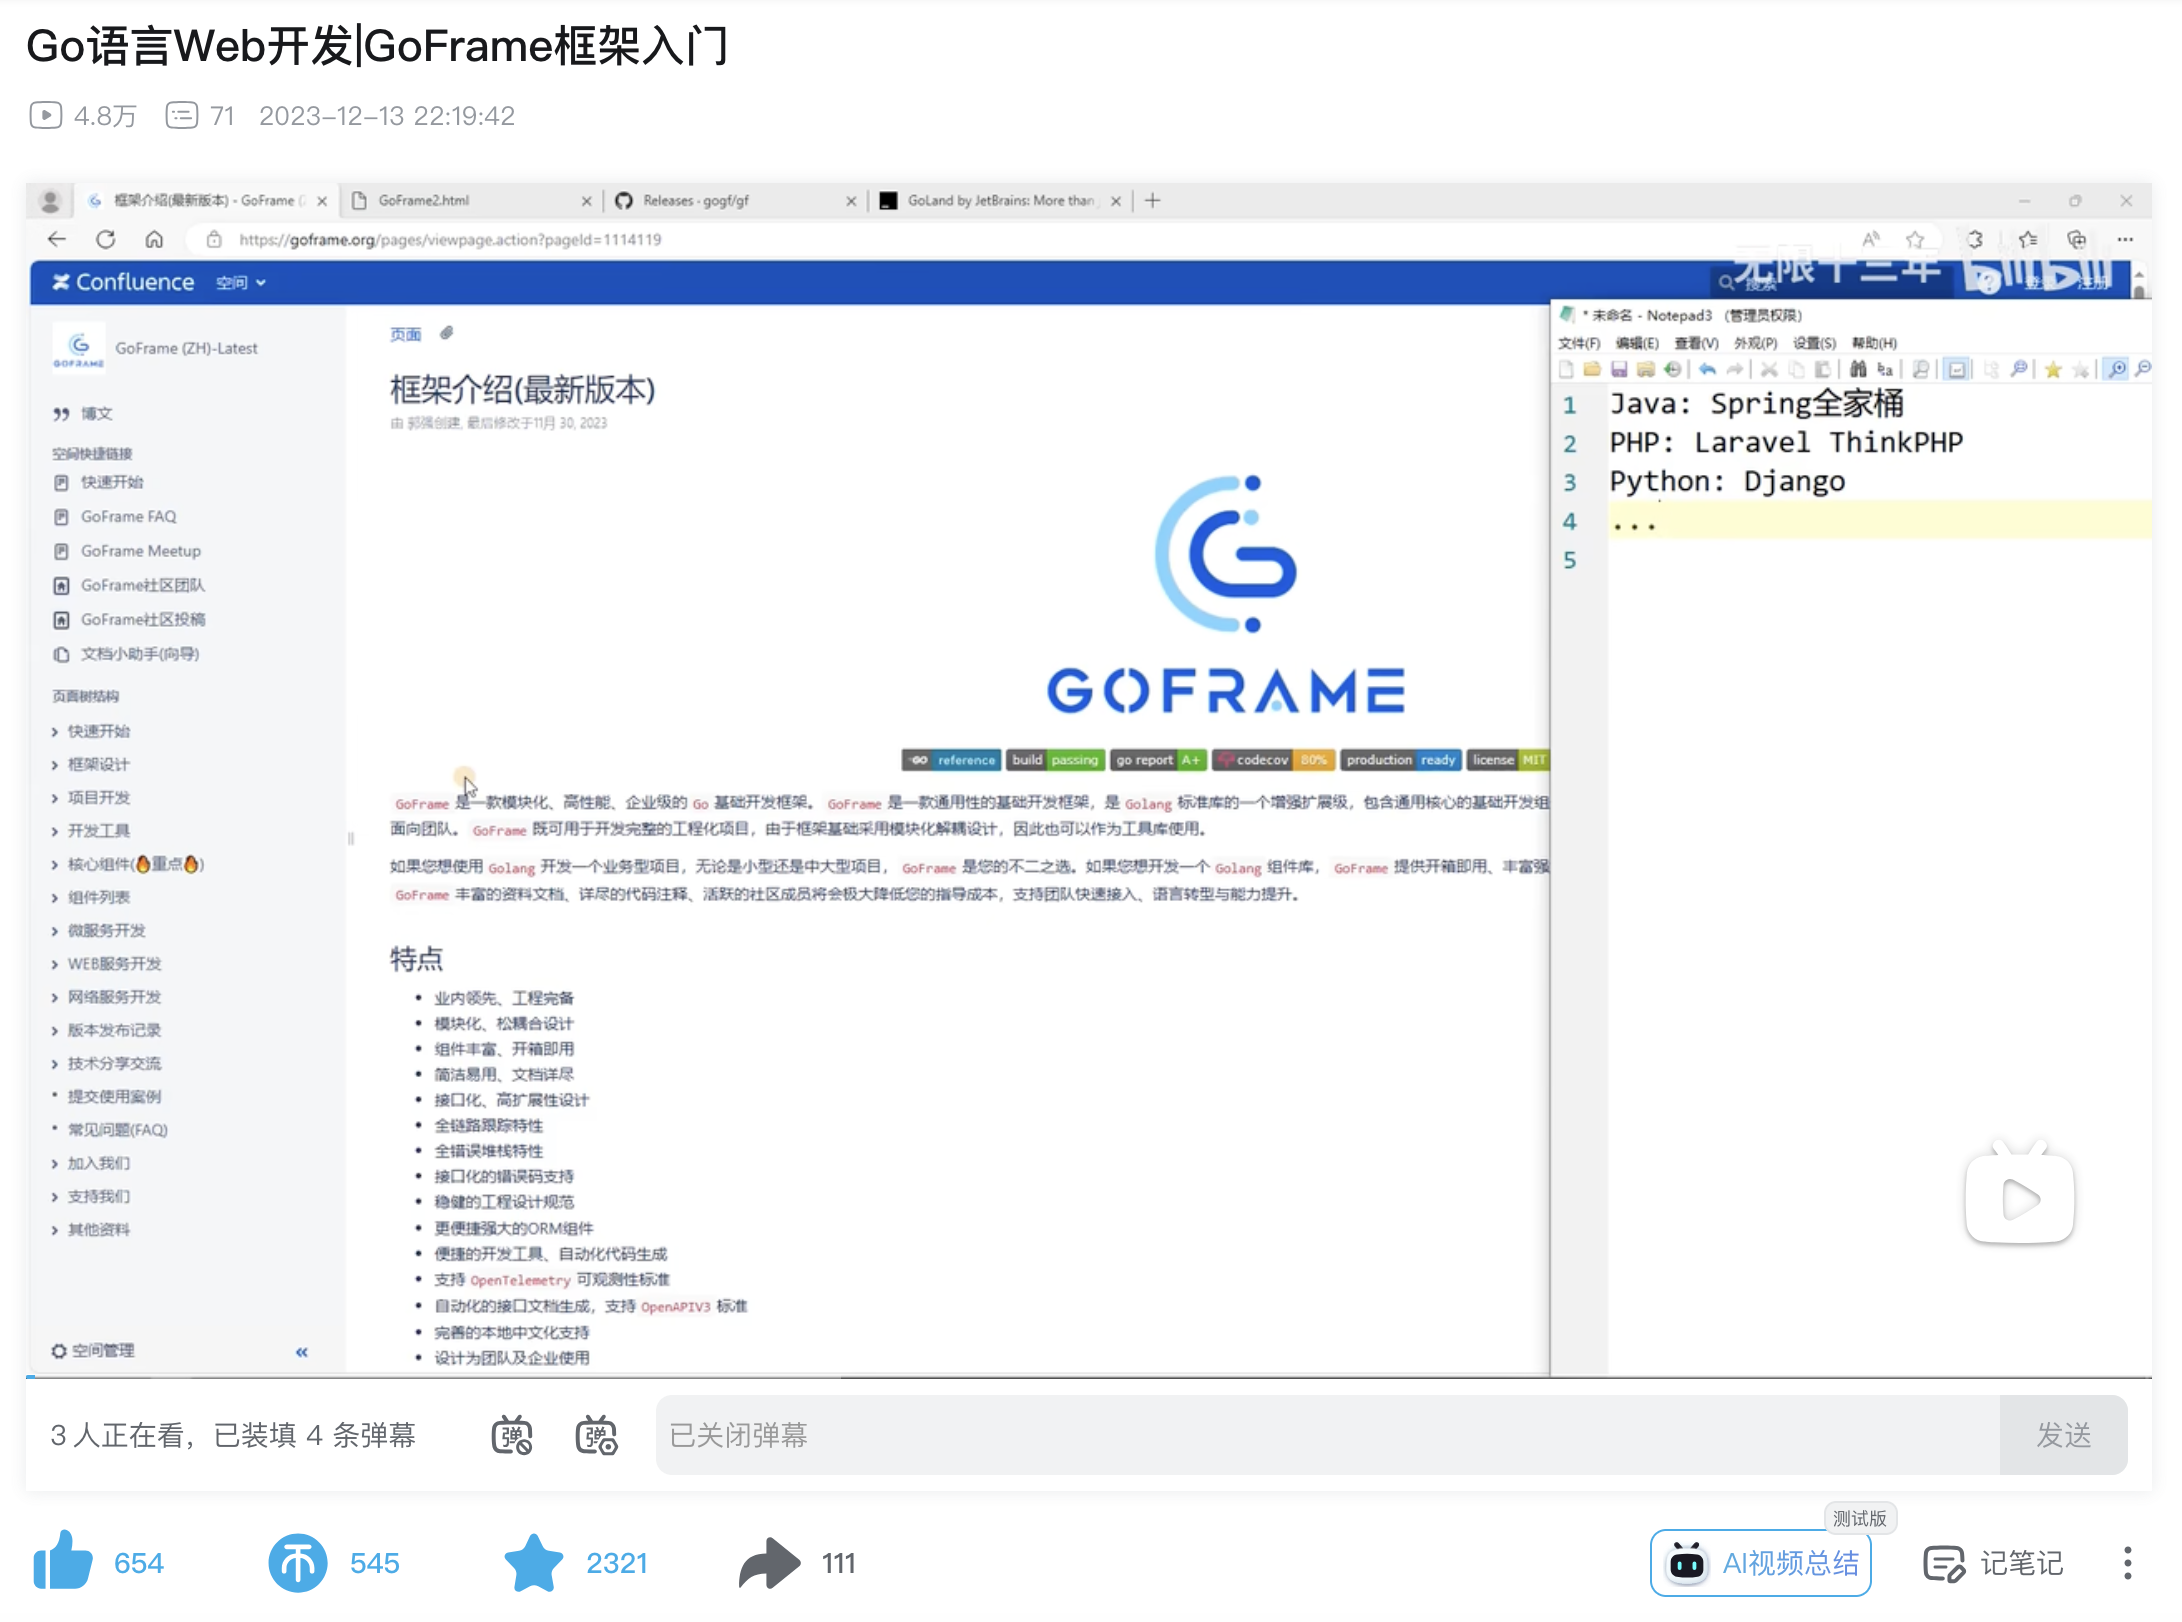
Task: Expand 项目开发 tree item
Action: [x=91, y=797]
